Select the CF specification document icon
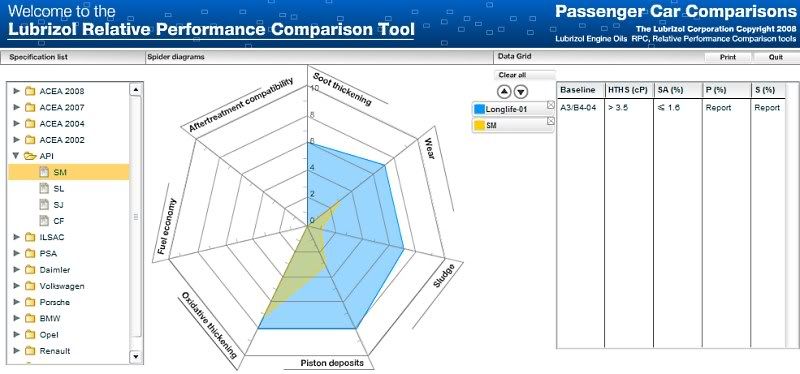Screen dimensions: 800x374 pos(44,221)
